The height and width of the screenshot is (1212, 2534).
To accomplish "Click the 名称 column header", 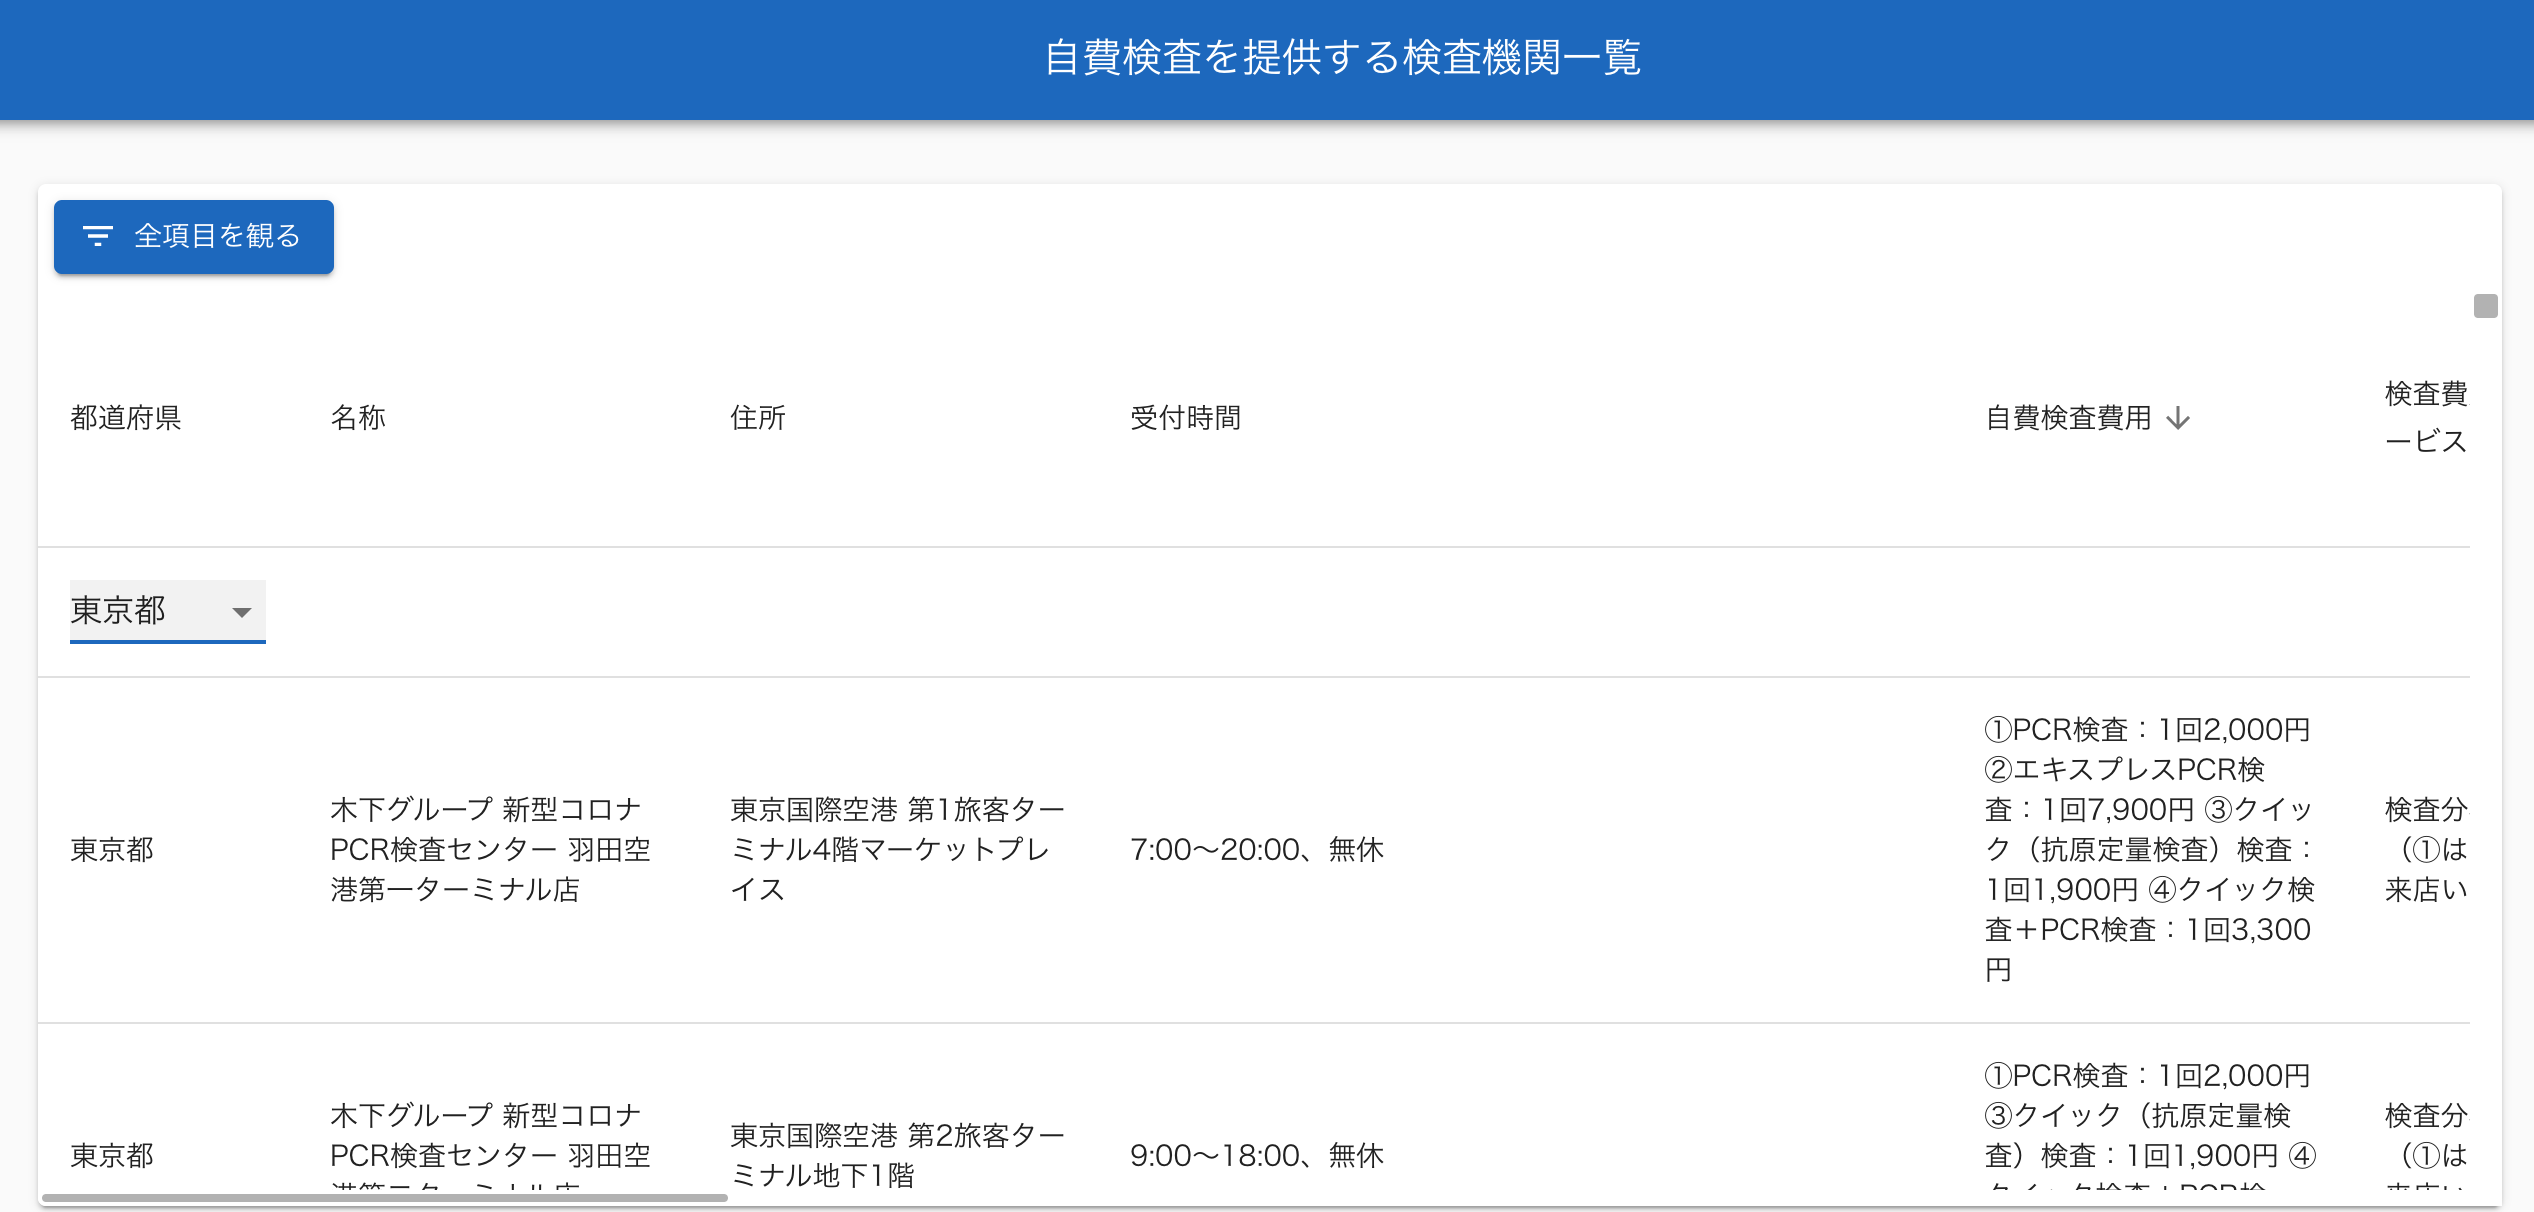I will 358,418.
